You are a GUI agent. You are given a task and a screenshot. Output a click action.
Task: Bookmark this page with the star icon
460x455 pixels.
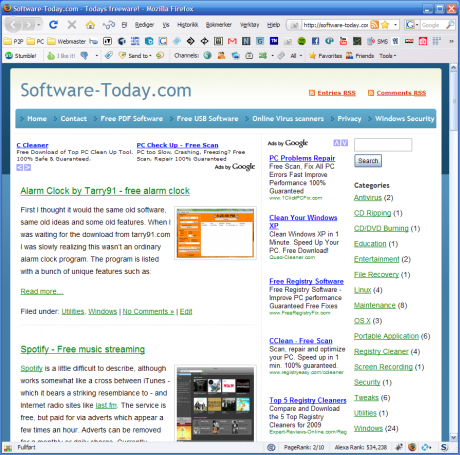coord(385,25)
